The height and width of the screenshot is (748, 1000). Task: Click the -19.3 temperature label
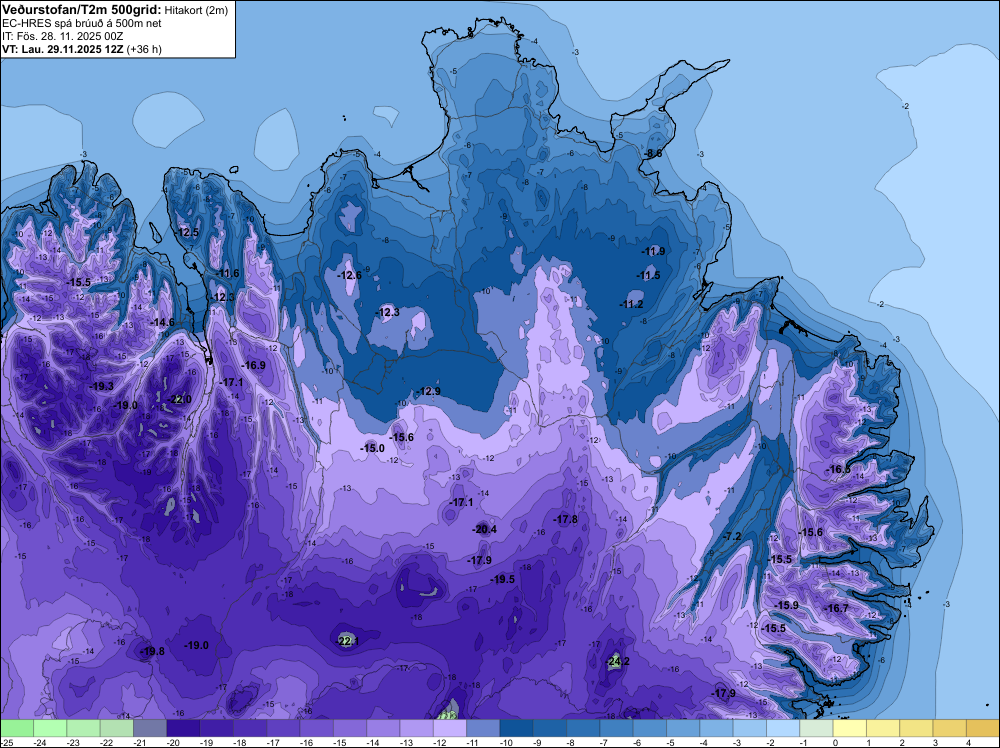[102, 386]
